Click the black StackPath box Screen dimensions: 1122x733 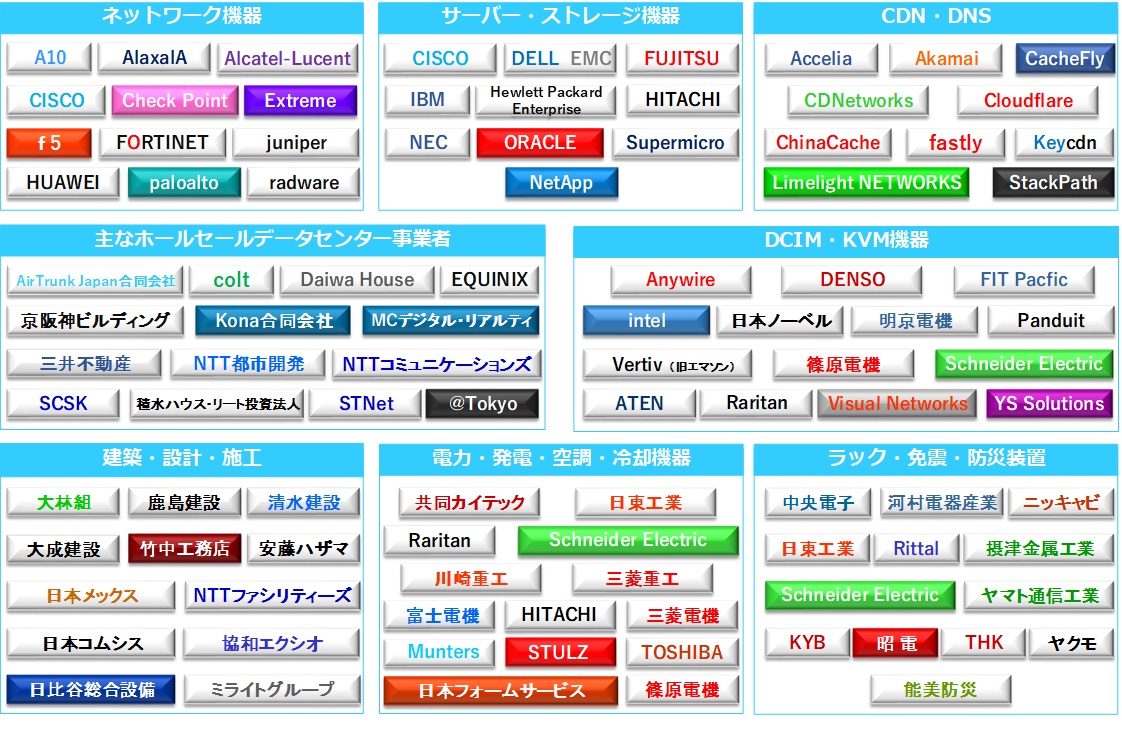(1053, 183)
